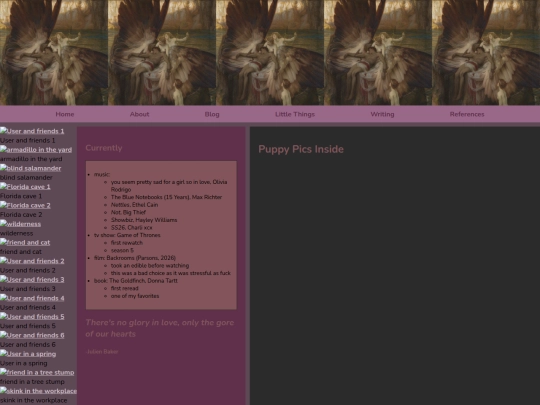This screenshot has width=540, height=405.
Task: Click the 'There's no glory in love' quote
Action: point(160,328)
